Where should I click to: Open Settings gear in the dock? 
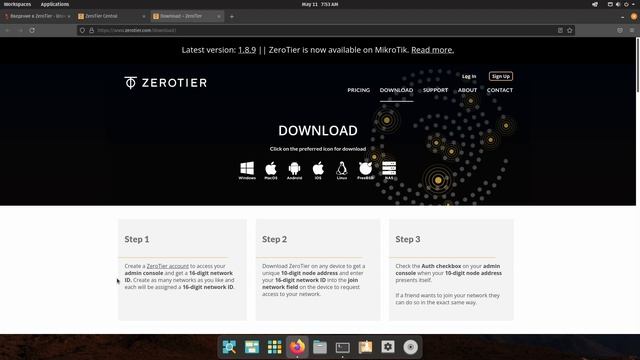[388, 347]
